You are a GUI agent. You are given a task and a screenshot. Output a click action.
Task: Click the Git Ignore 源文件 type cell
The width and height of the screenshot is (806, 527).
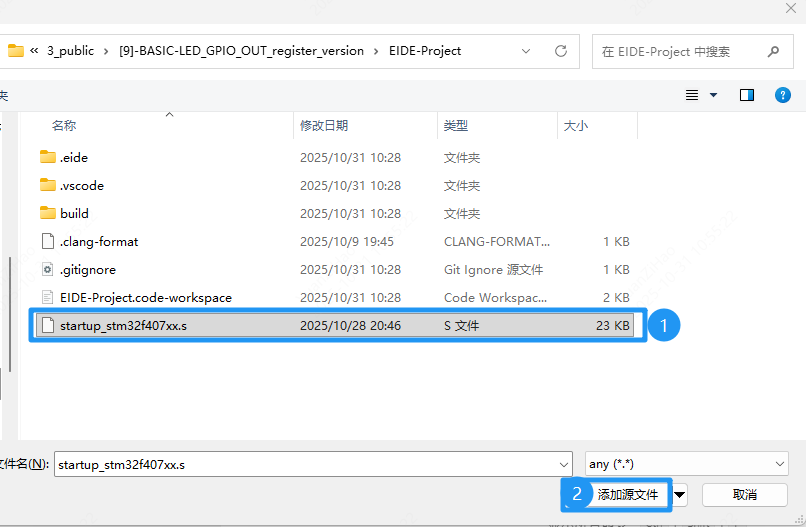pos(493,269)
